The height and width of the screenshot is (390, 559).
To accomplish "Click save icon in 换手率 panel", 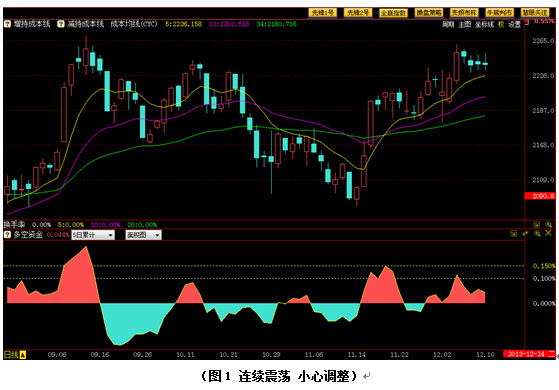I will click(x=537, y=225).
